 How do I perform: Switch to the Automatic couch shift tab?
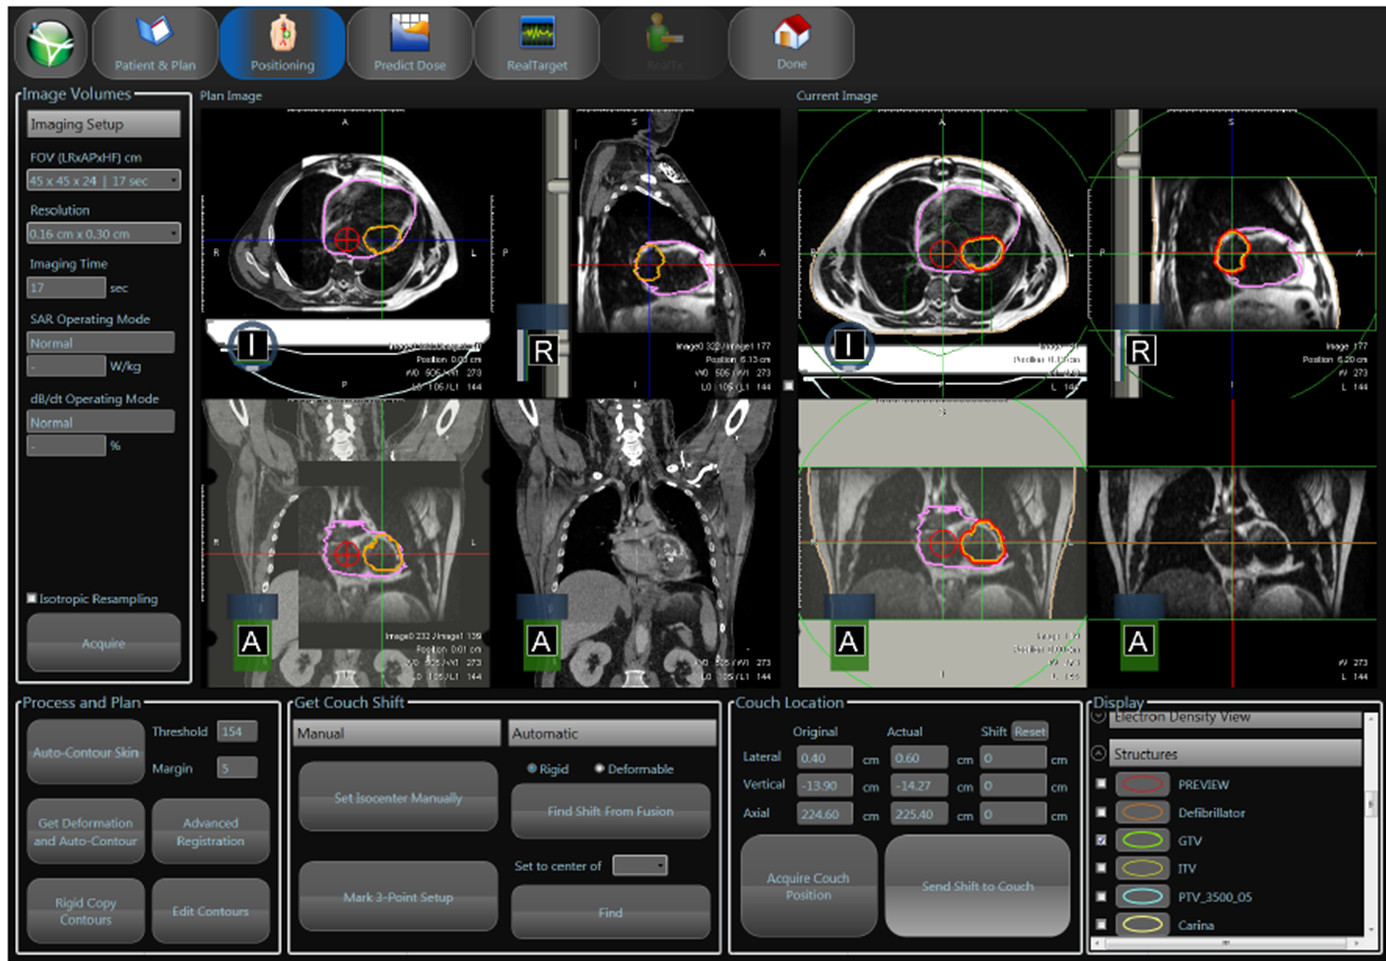coord(611,734)
